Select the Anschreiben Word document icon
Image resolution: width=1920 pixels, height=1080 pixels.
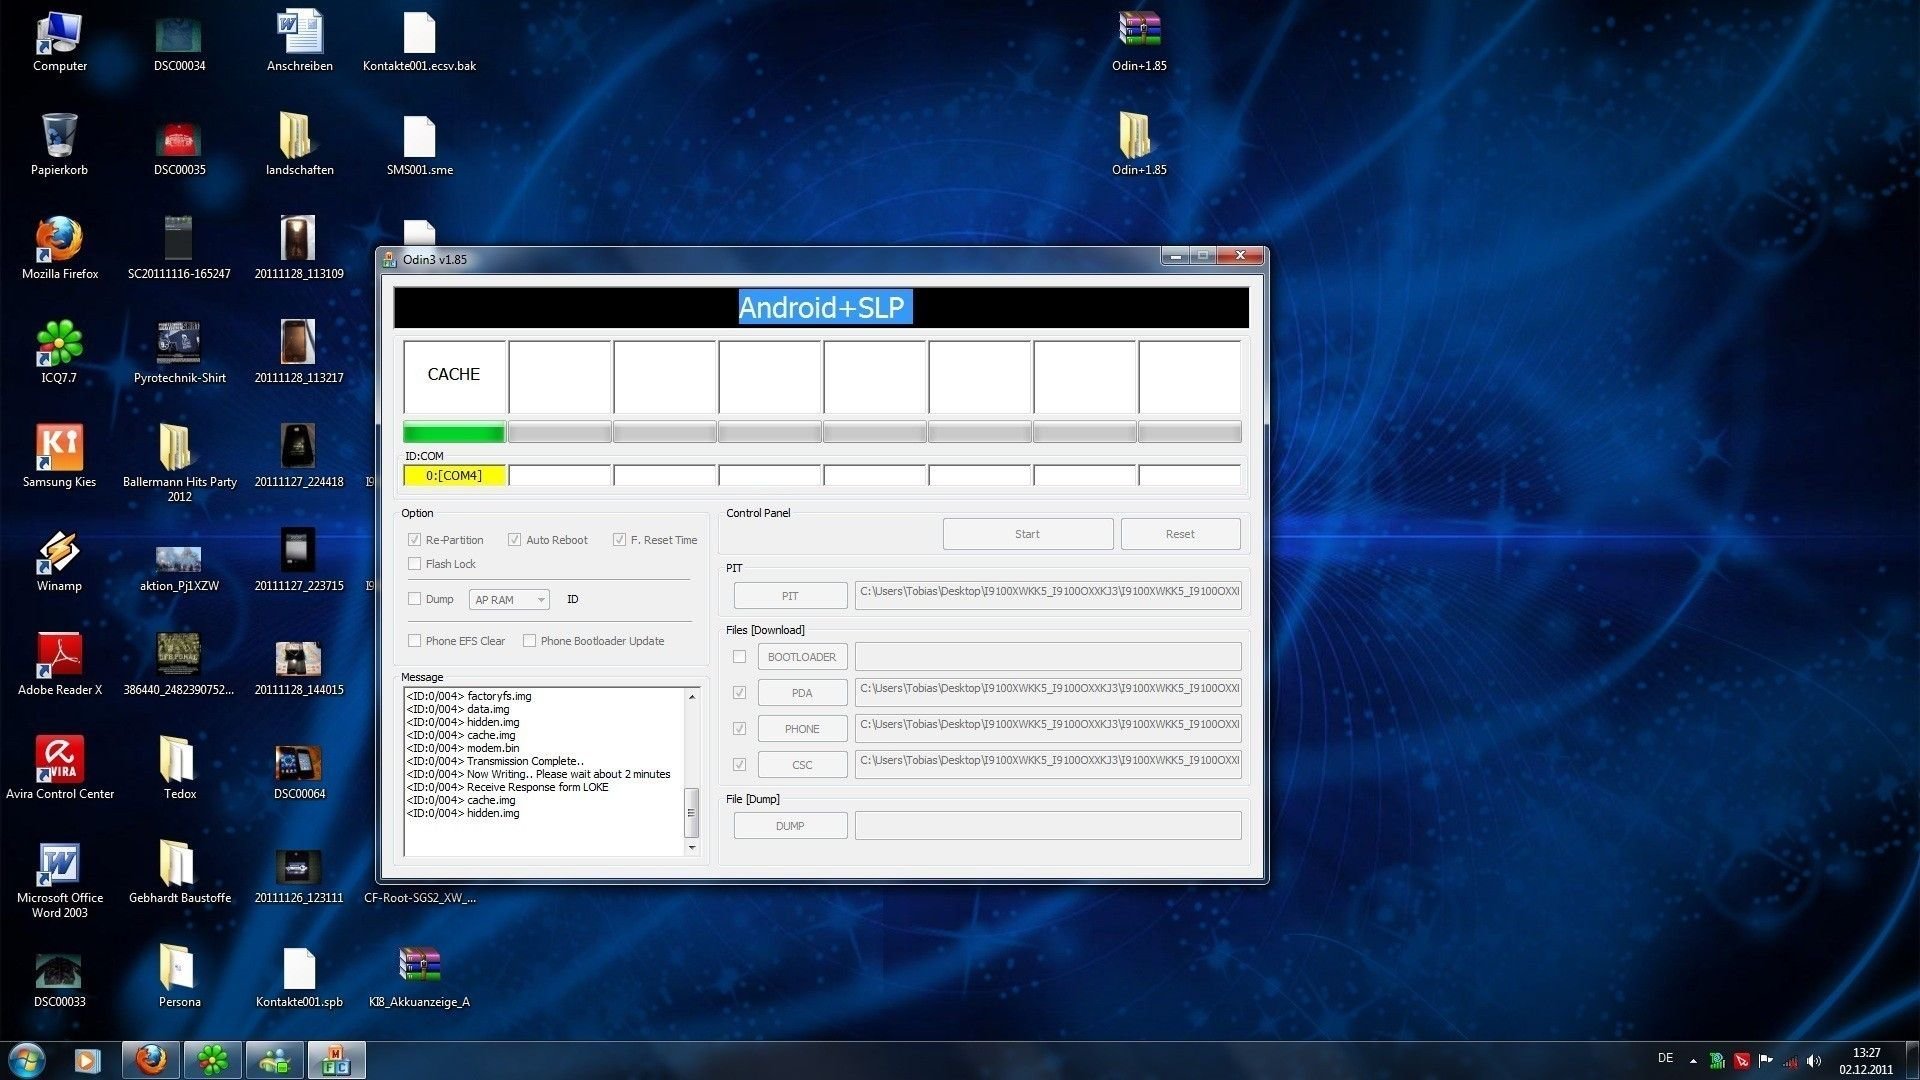299,41
